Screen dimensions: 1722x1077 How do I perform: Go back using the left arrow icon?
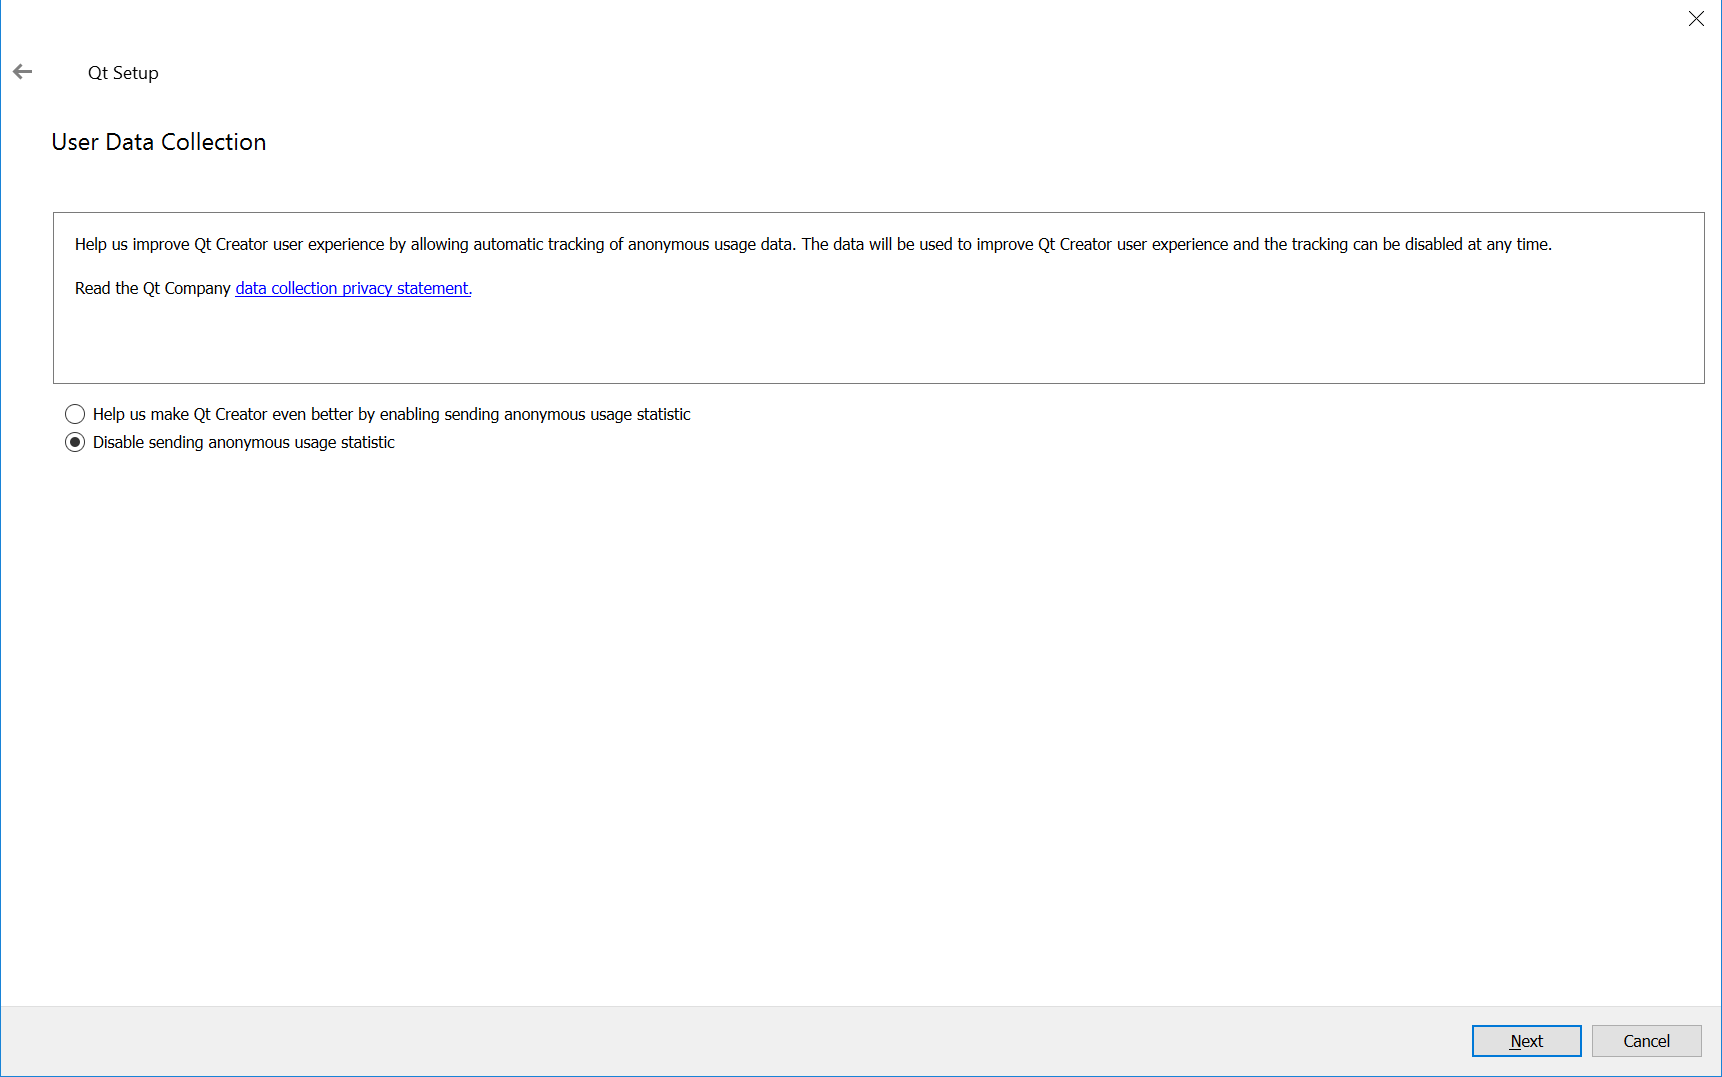(x=22, y=72)
